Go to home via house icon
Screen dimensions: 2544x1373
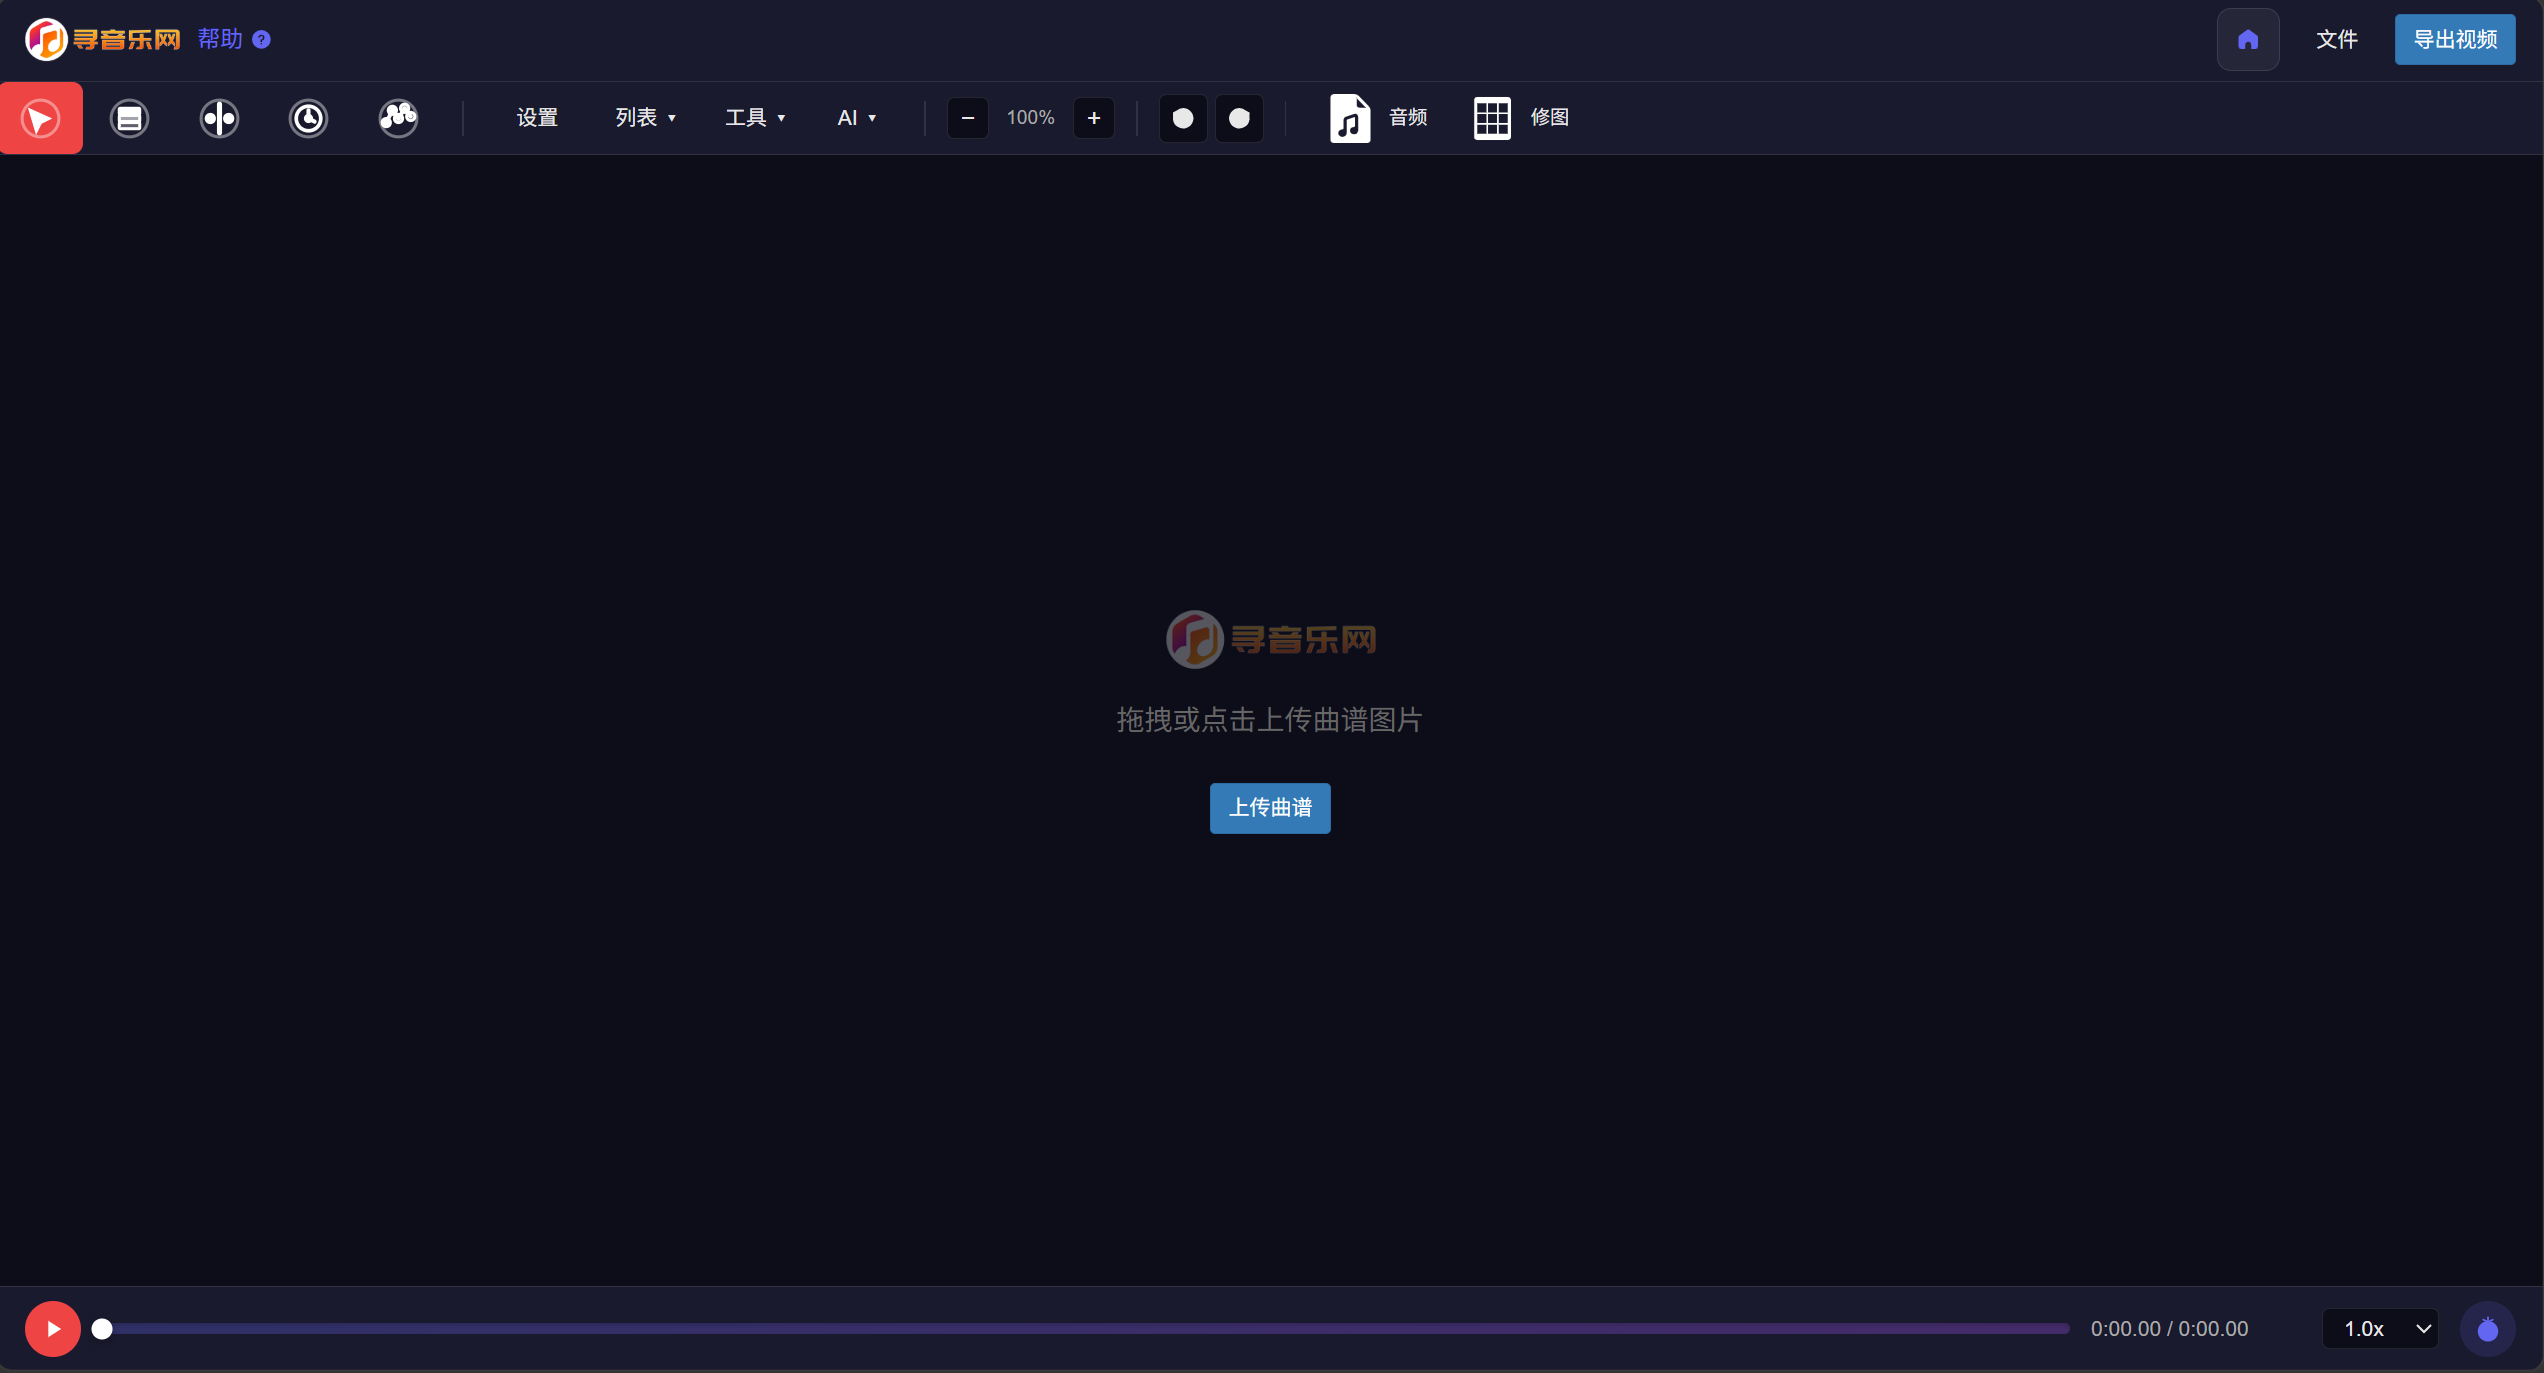pyautogui.click(x=2248, y=39)
